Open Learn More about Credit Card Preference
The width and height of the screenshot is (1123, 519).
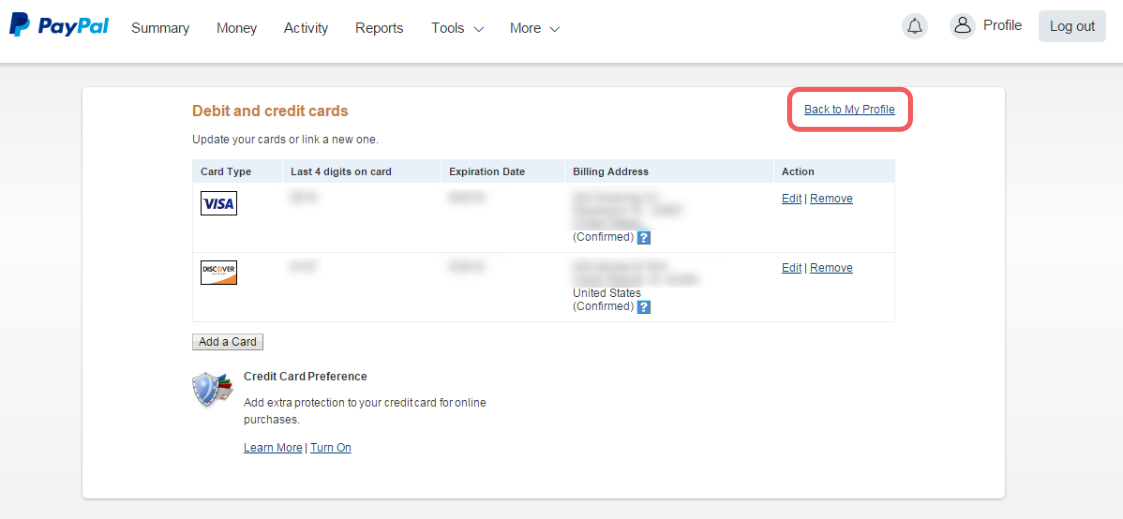273,447
